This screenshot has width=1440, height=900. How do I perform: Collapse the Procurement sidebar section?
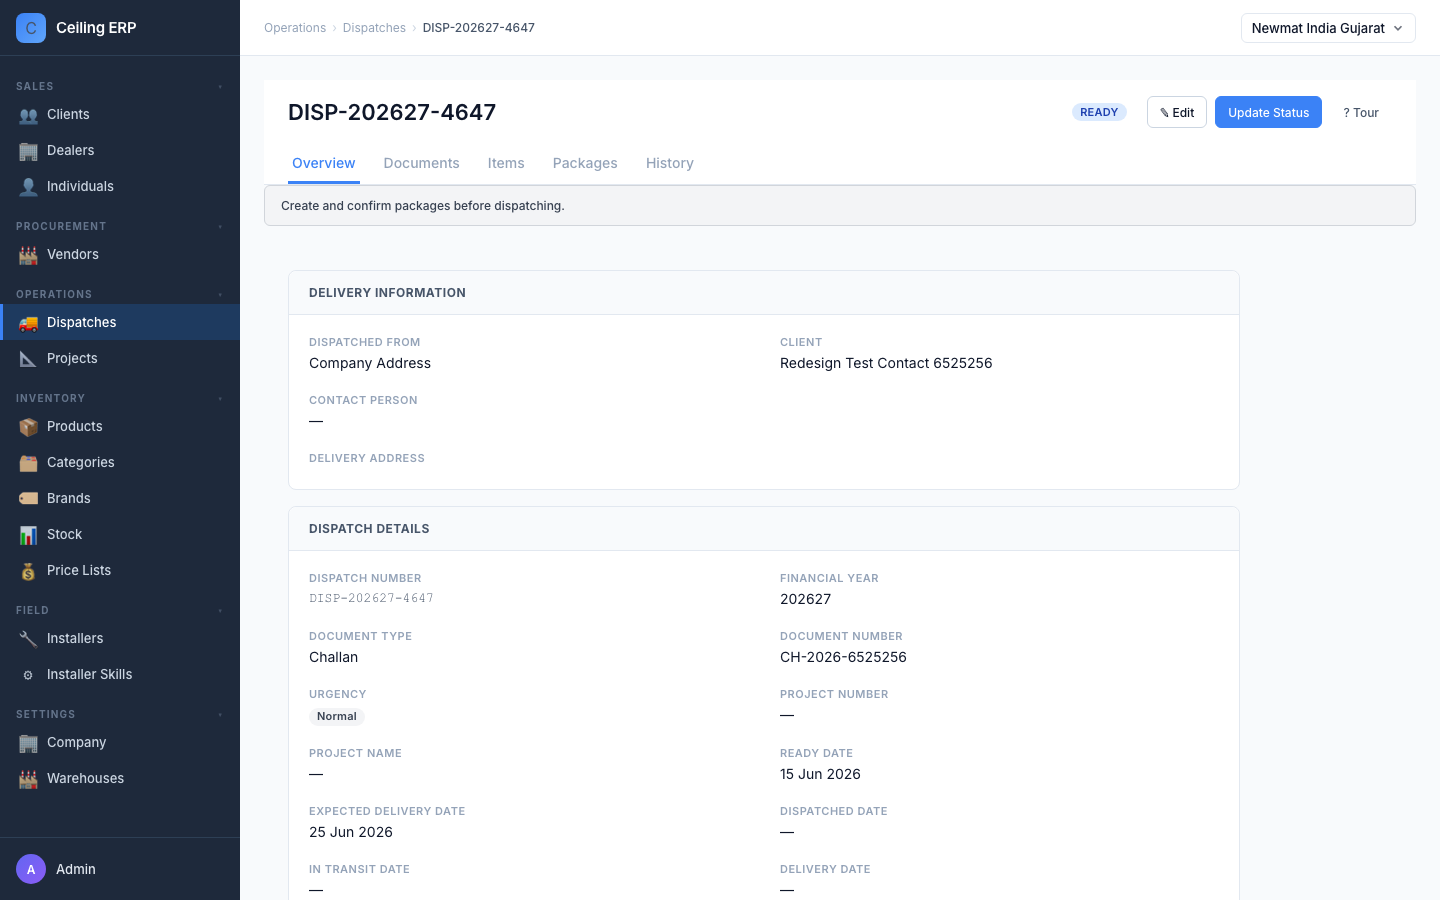(220, 227)
